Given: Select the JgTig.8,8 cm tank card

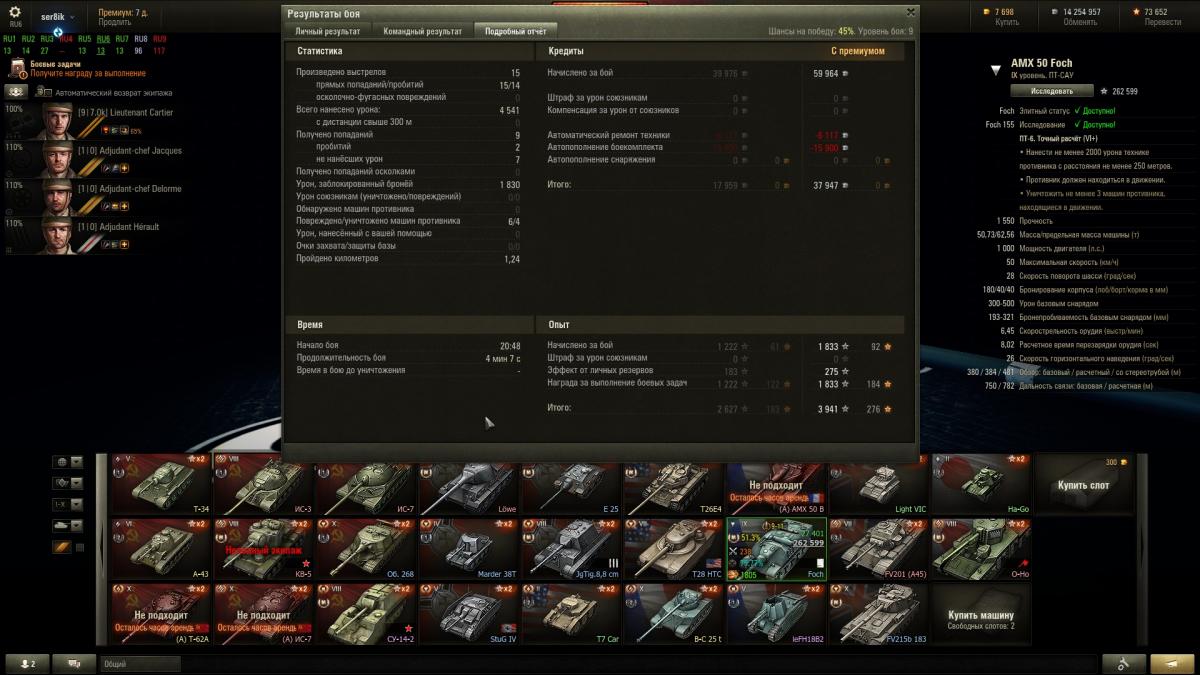Looking at the screenshot, I should click(571, 549).
